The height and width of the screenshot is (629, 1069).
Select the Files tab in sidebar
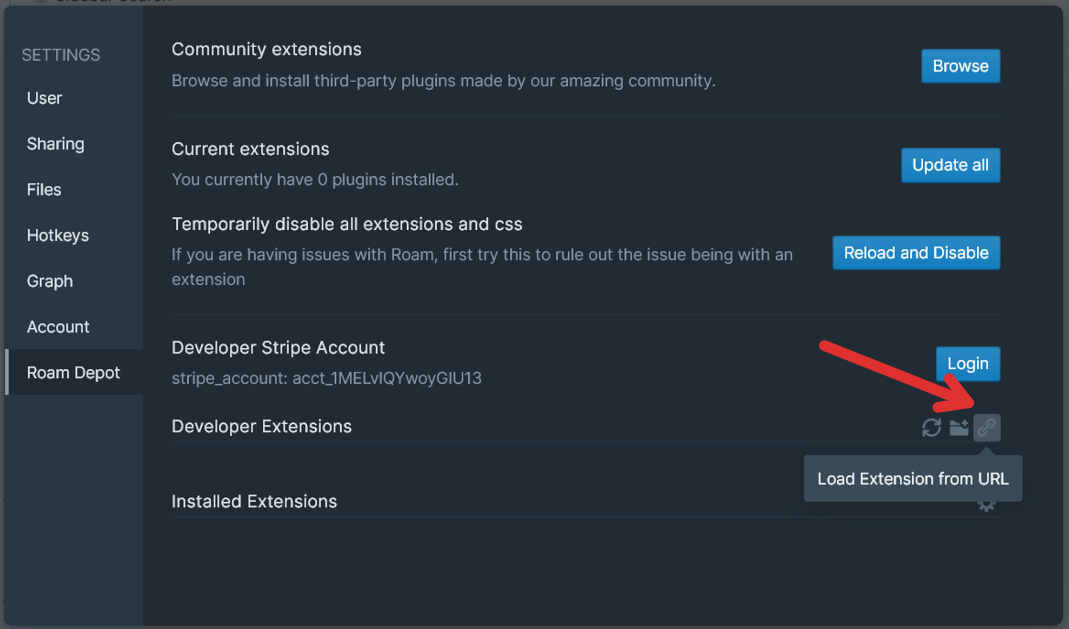pos(44,190)
